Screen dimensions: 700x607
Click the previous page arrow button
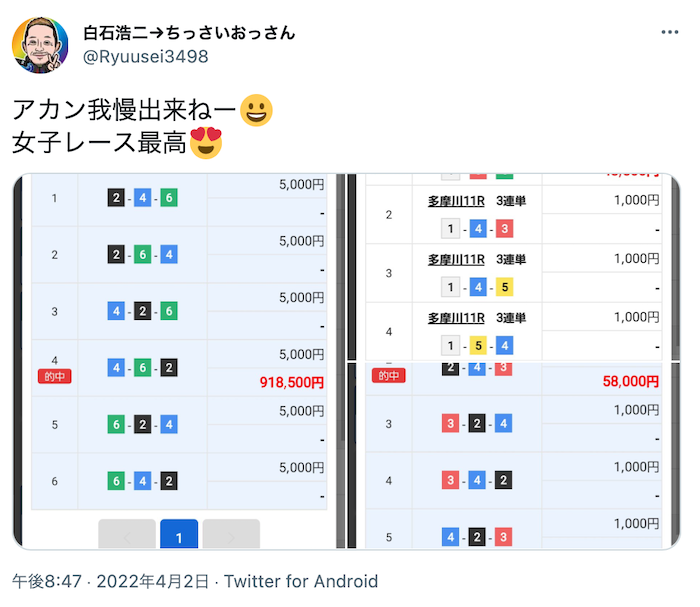pos(126,537)
